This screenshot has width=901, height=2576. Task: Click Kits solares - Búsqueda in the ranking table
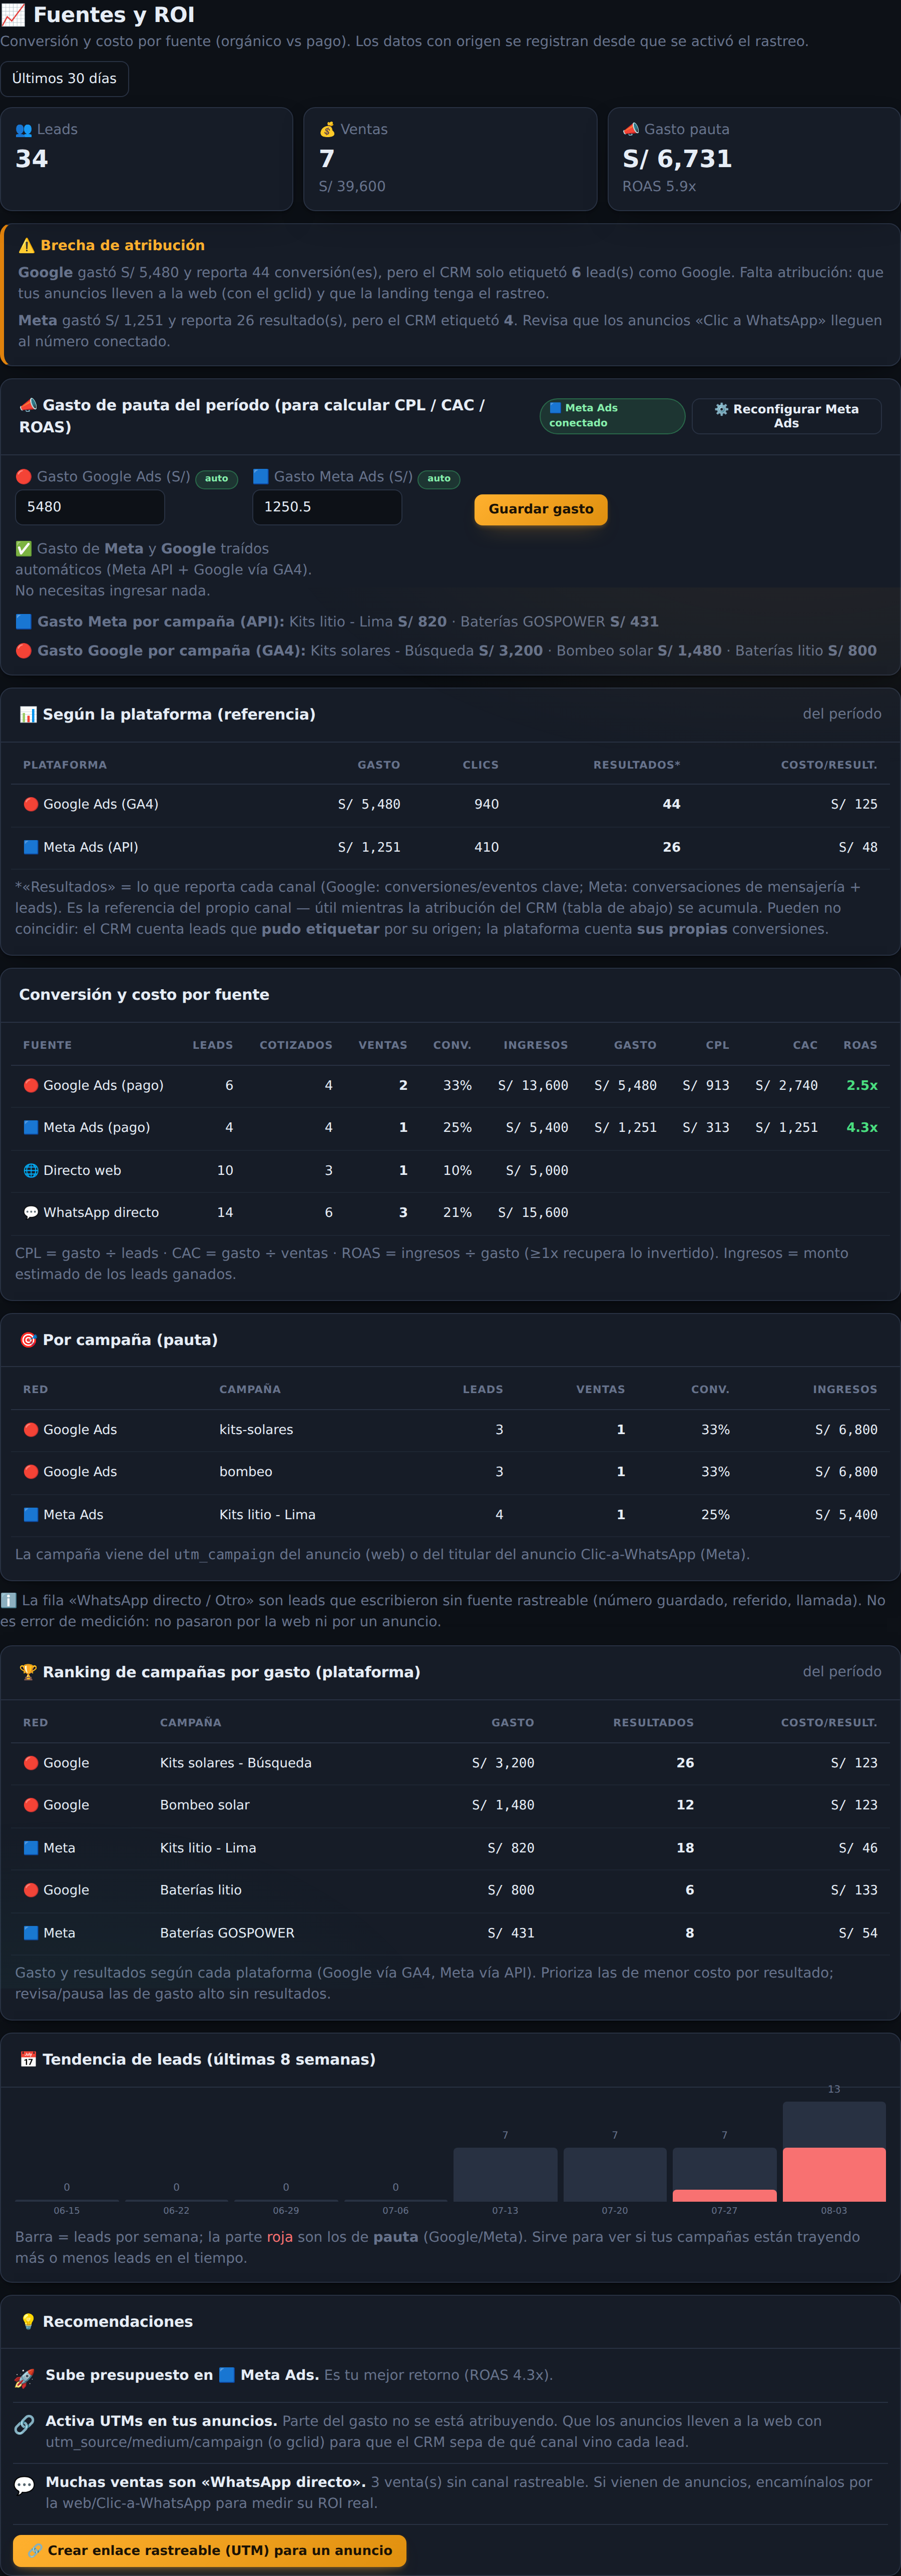(x=236, y=1763)
